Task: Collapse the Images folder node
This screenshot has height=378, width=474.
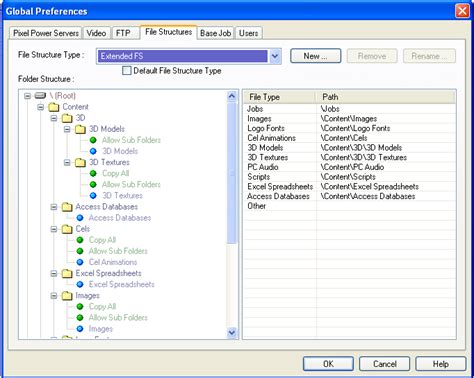Action: pos(54,296)
